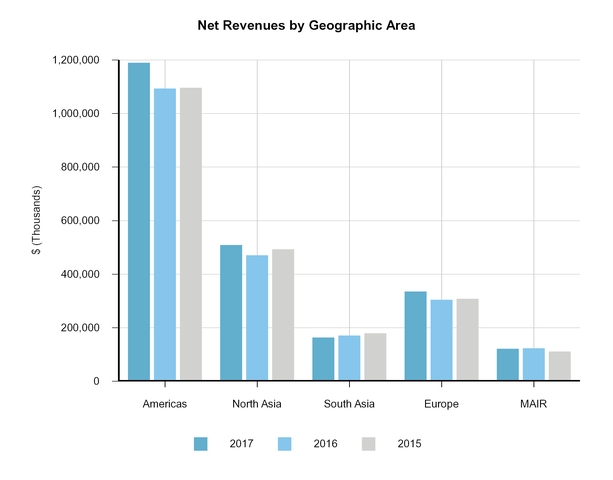The width and height of the screenshot is (613, 480).
Task: Click the Europe x-axis category label
Action: [x=441, y=404]
